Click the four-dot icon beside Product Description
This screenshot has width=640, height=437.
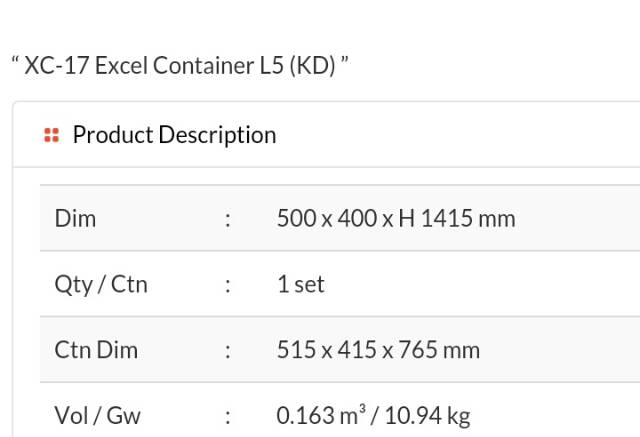(x=52, y=135)
